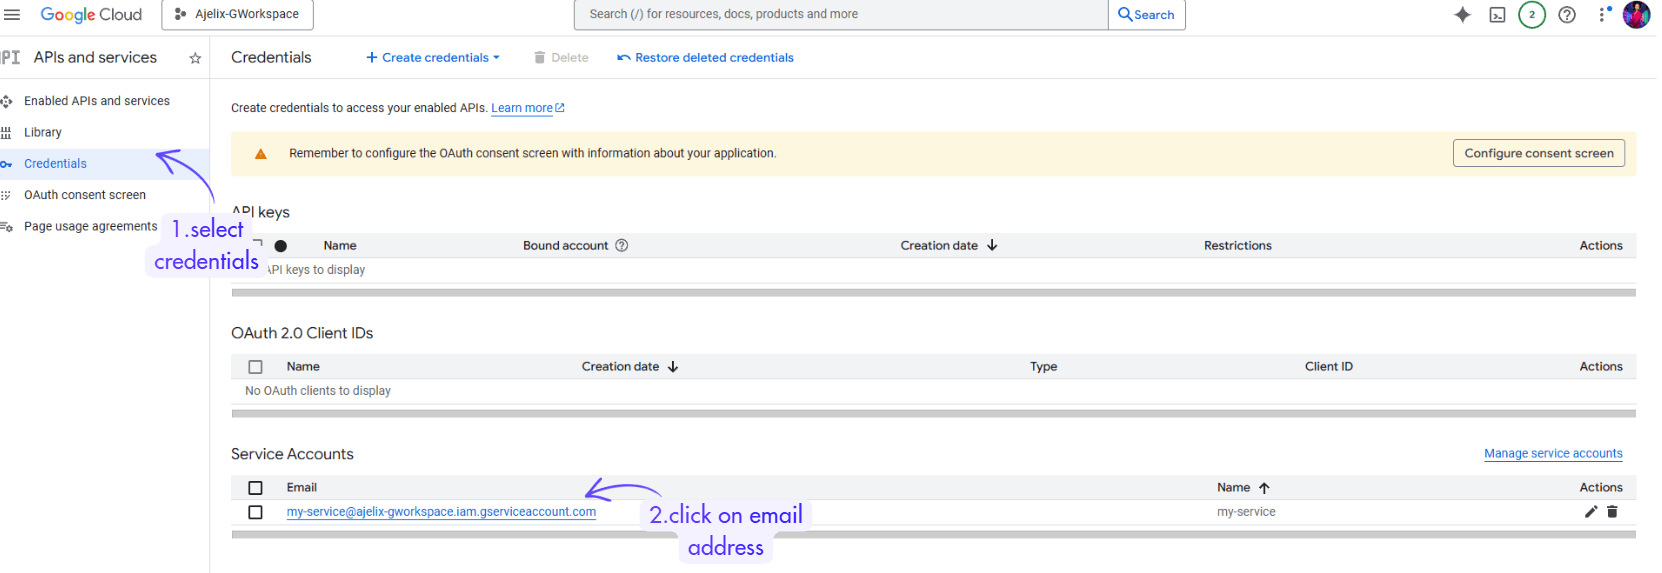Focus the resources search field
Viewport: 1662px width, 573px height.
(841, 14)
